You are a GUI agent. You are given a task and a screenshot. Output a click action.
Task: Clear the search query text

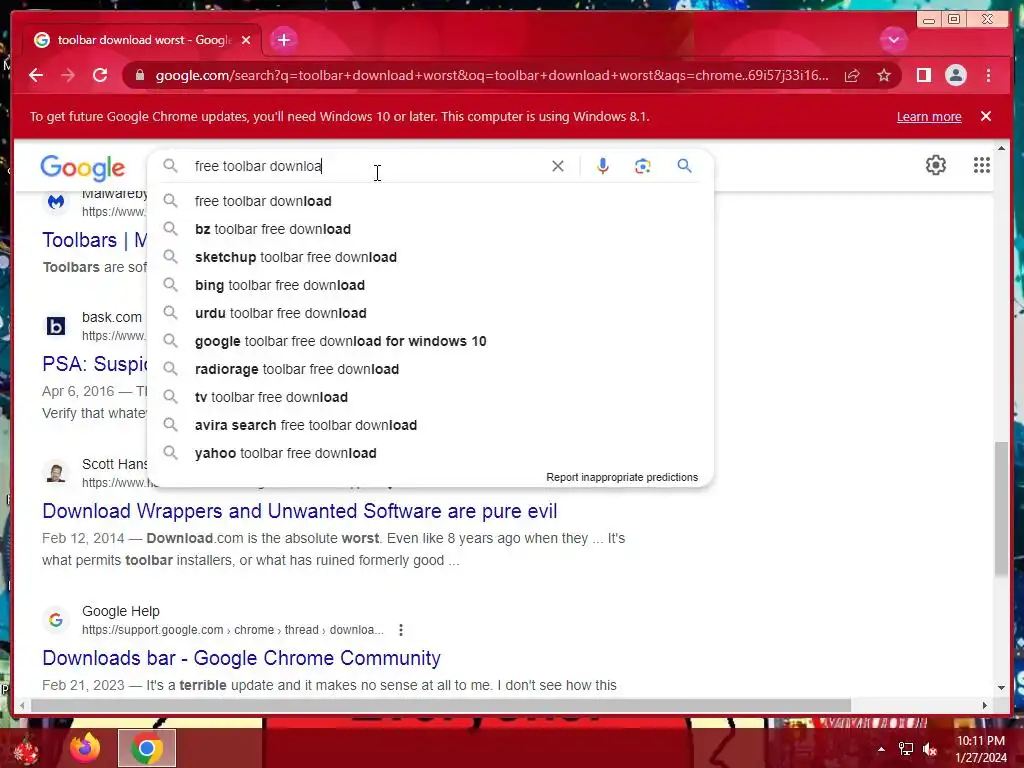[557, 166]
